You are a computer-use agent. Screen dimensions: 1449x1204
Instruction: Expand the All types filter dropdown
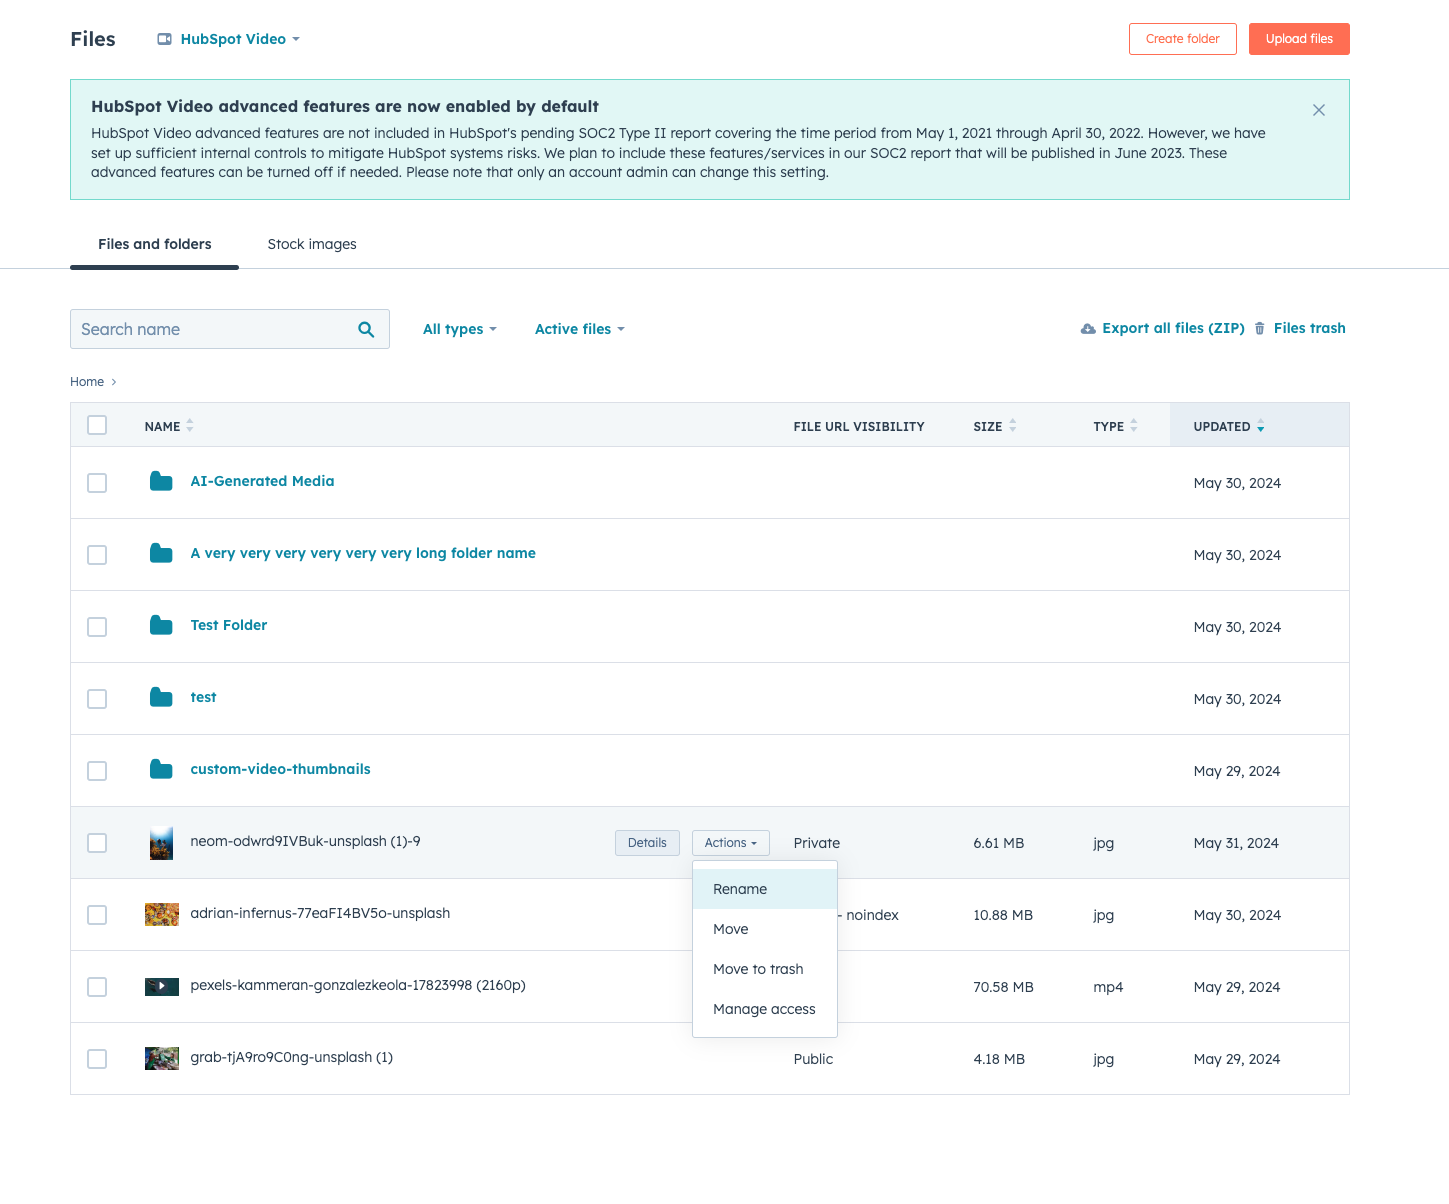point(459,330)
